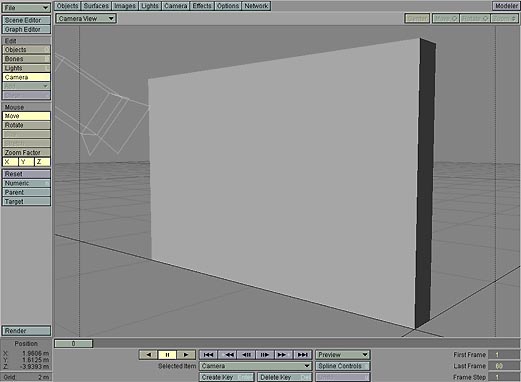Toggle the Y axis button
521x382 pixels.
(x=26, y=162)
